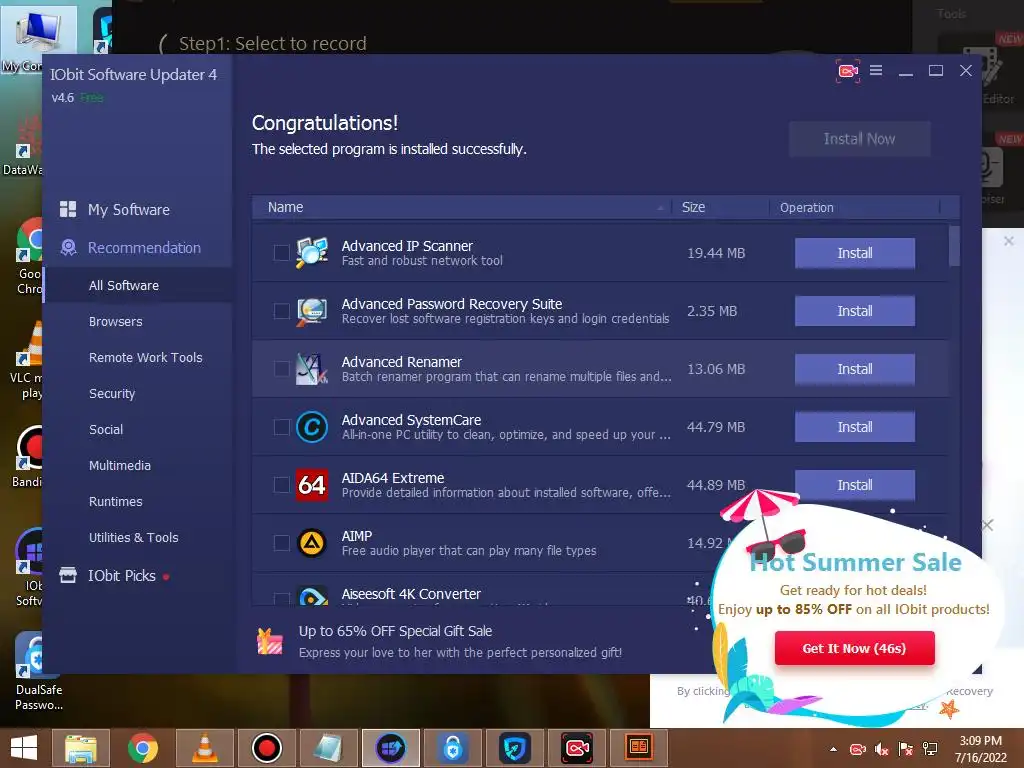Launch Chrome from the taskbar
This screenshot has width=1024, height=768.
pos(142,747)
